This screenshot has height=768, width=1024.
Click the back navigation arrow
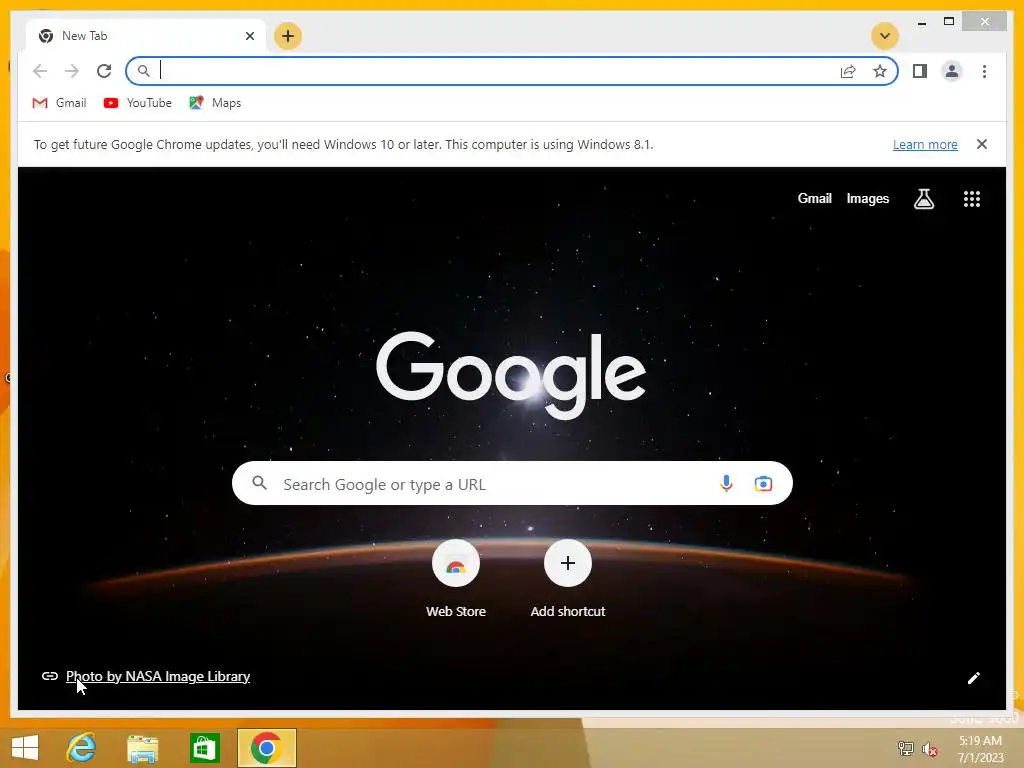(x=40, y=71)
